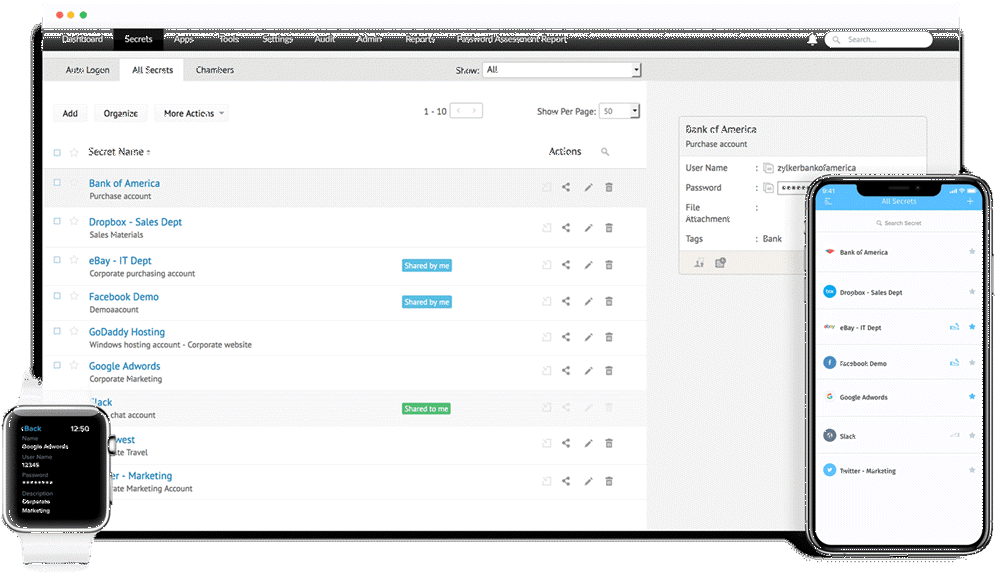Viewport: 1000px width, 573px height.
Task: Edit the Bank of America secret
Action: [x=588, y=187]
